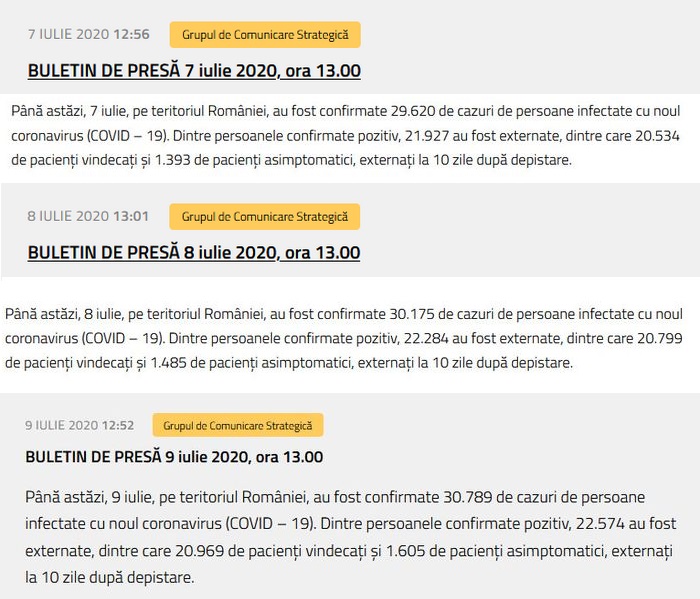Click the 29.620 confirmed cases figure
The height and width of the screenshot is (599, 700).
pyautogui.click(x=412, y=111)
